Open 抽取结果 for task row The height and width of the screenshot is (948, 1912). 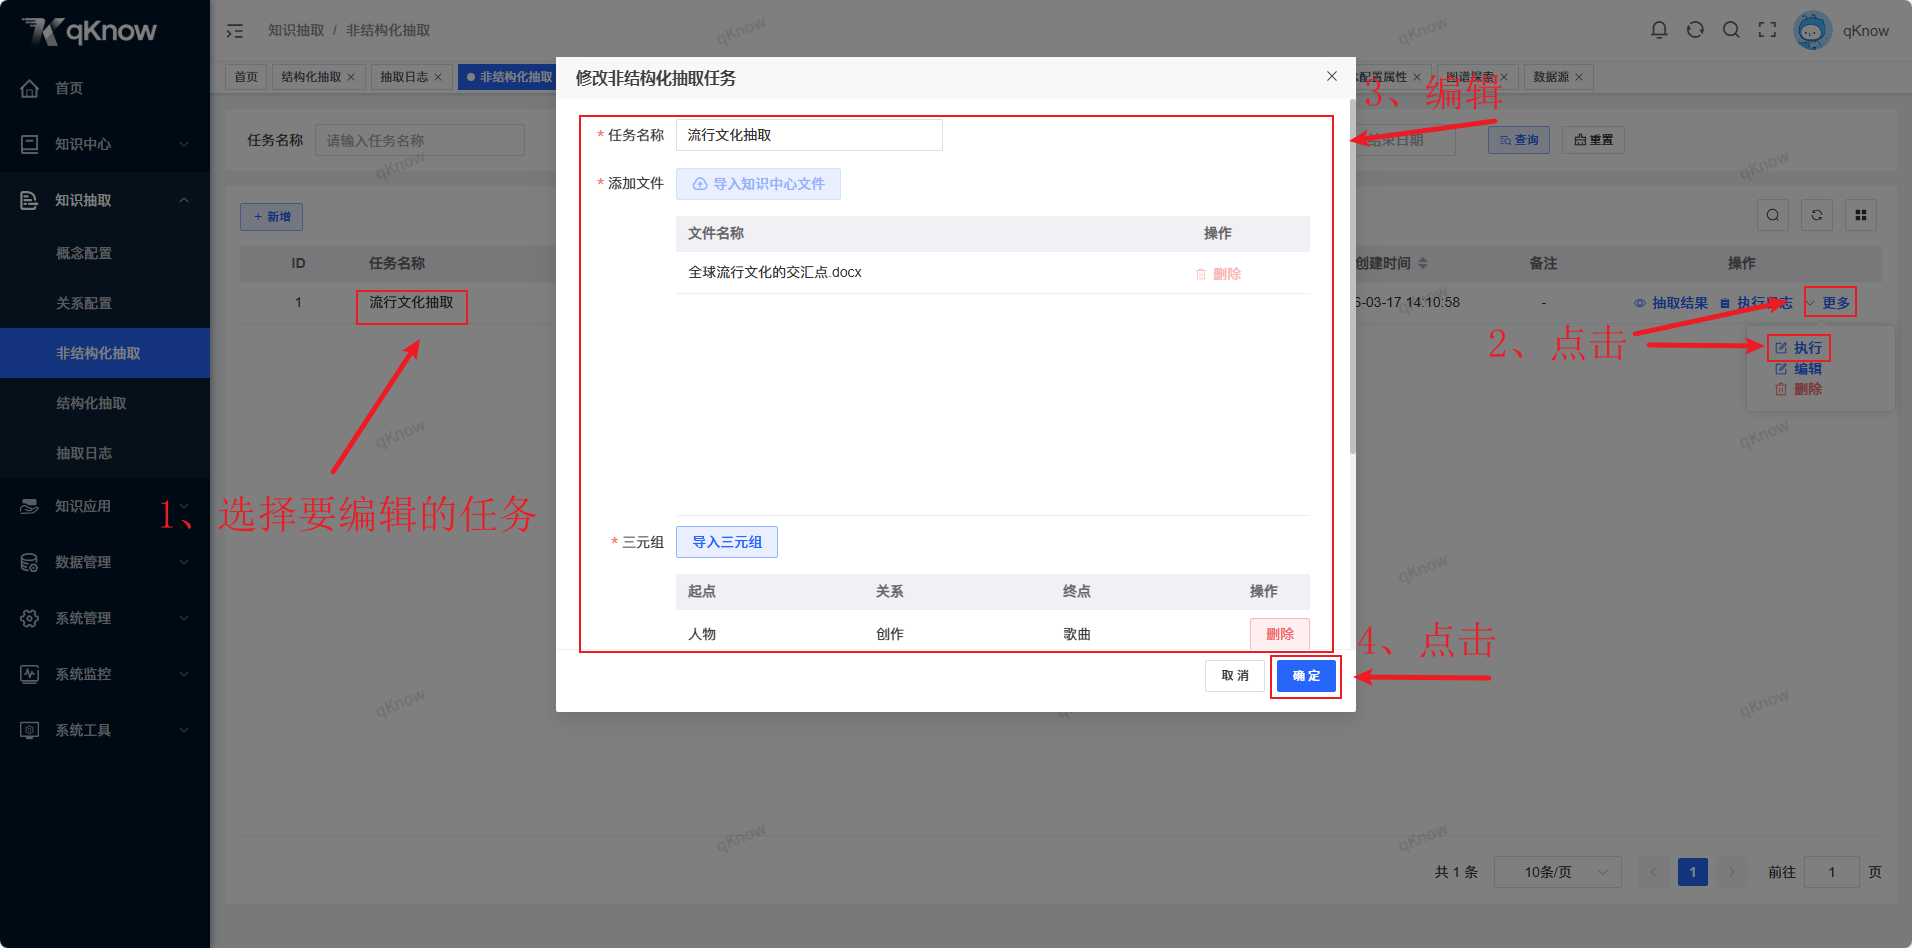coord(1671,303)
